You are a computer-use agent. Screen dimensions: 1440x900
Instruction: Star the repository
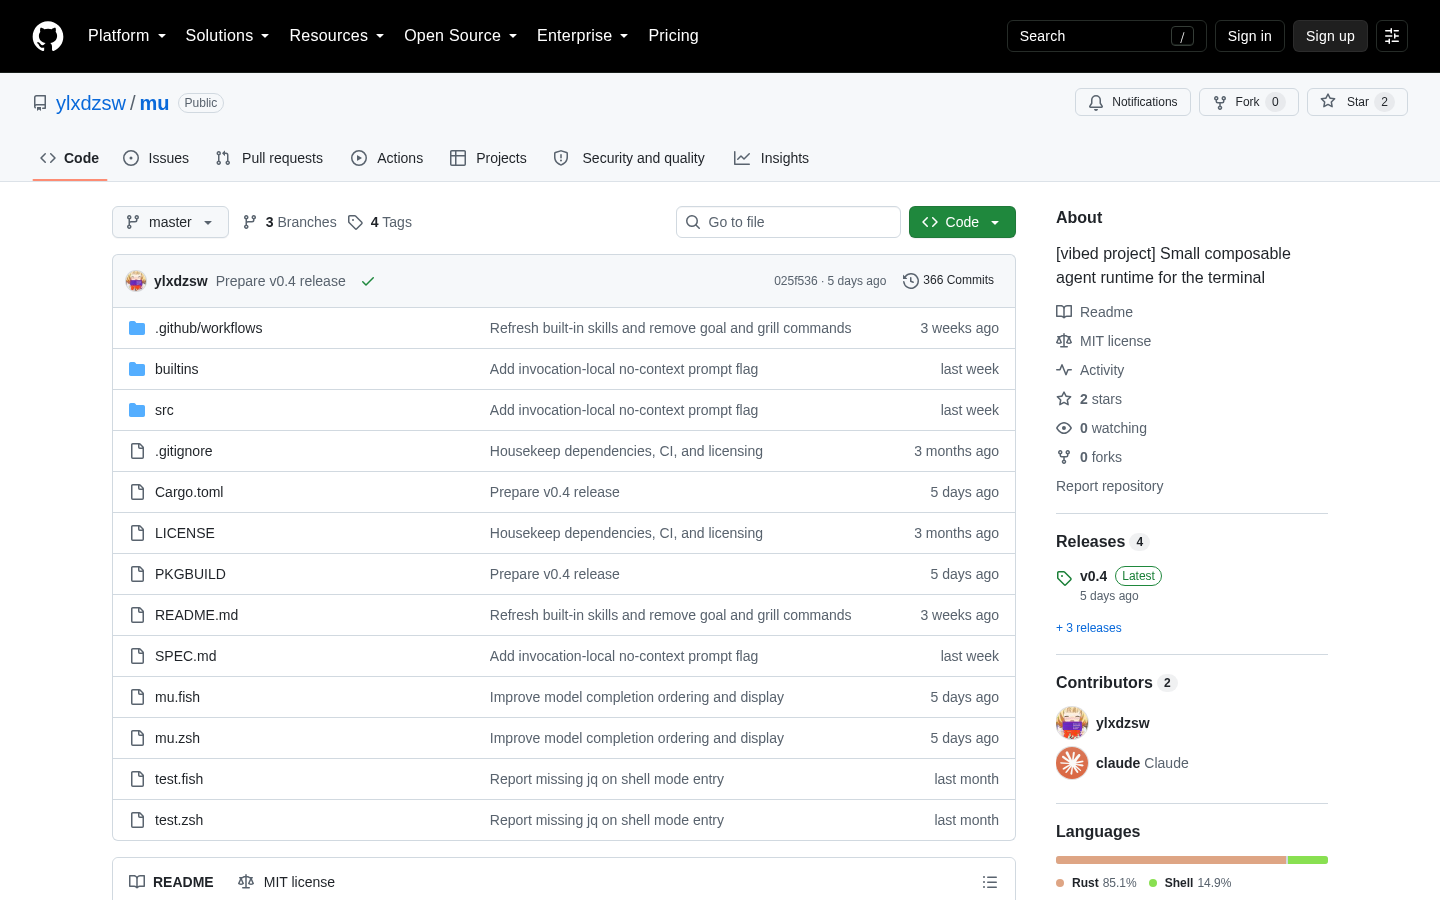(1357, 102)
